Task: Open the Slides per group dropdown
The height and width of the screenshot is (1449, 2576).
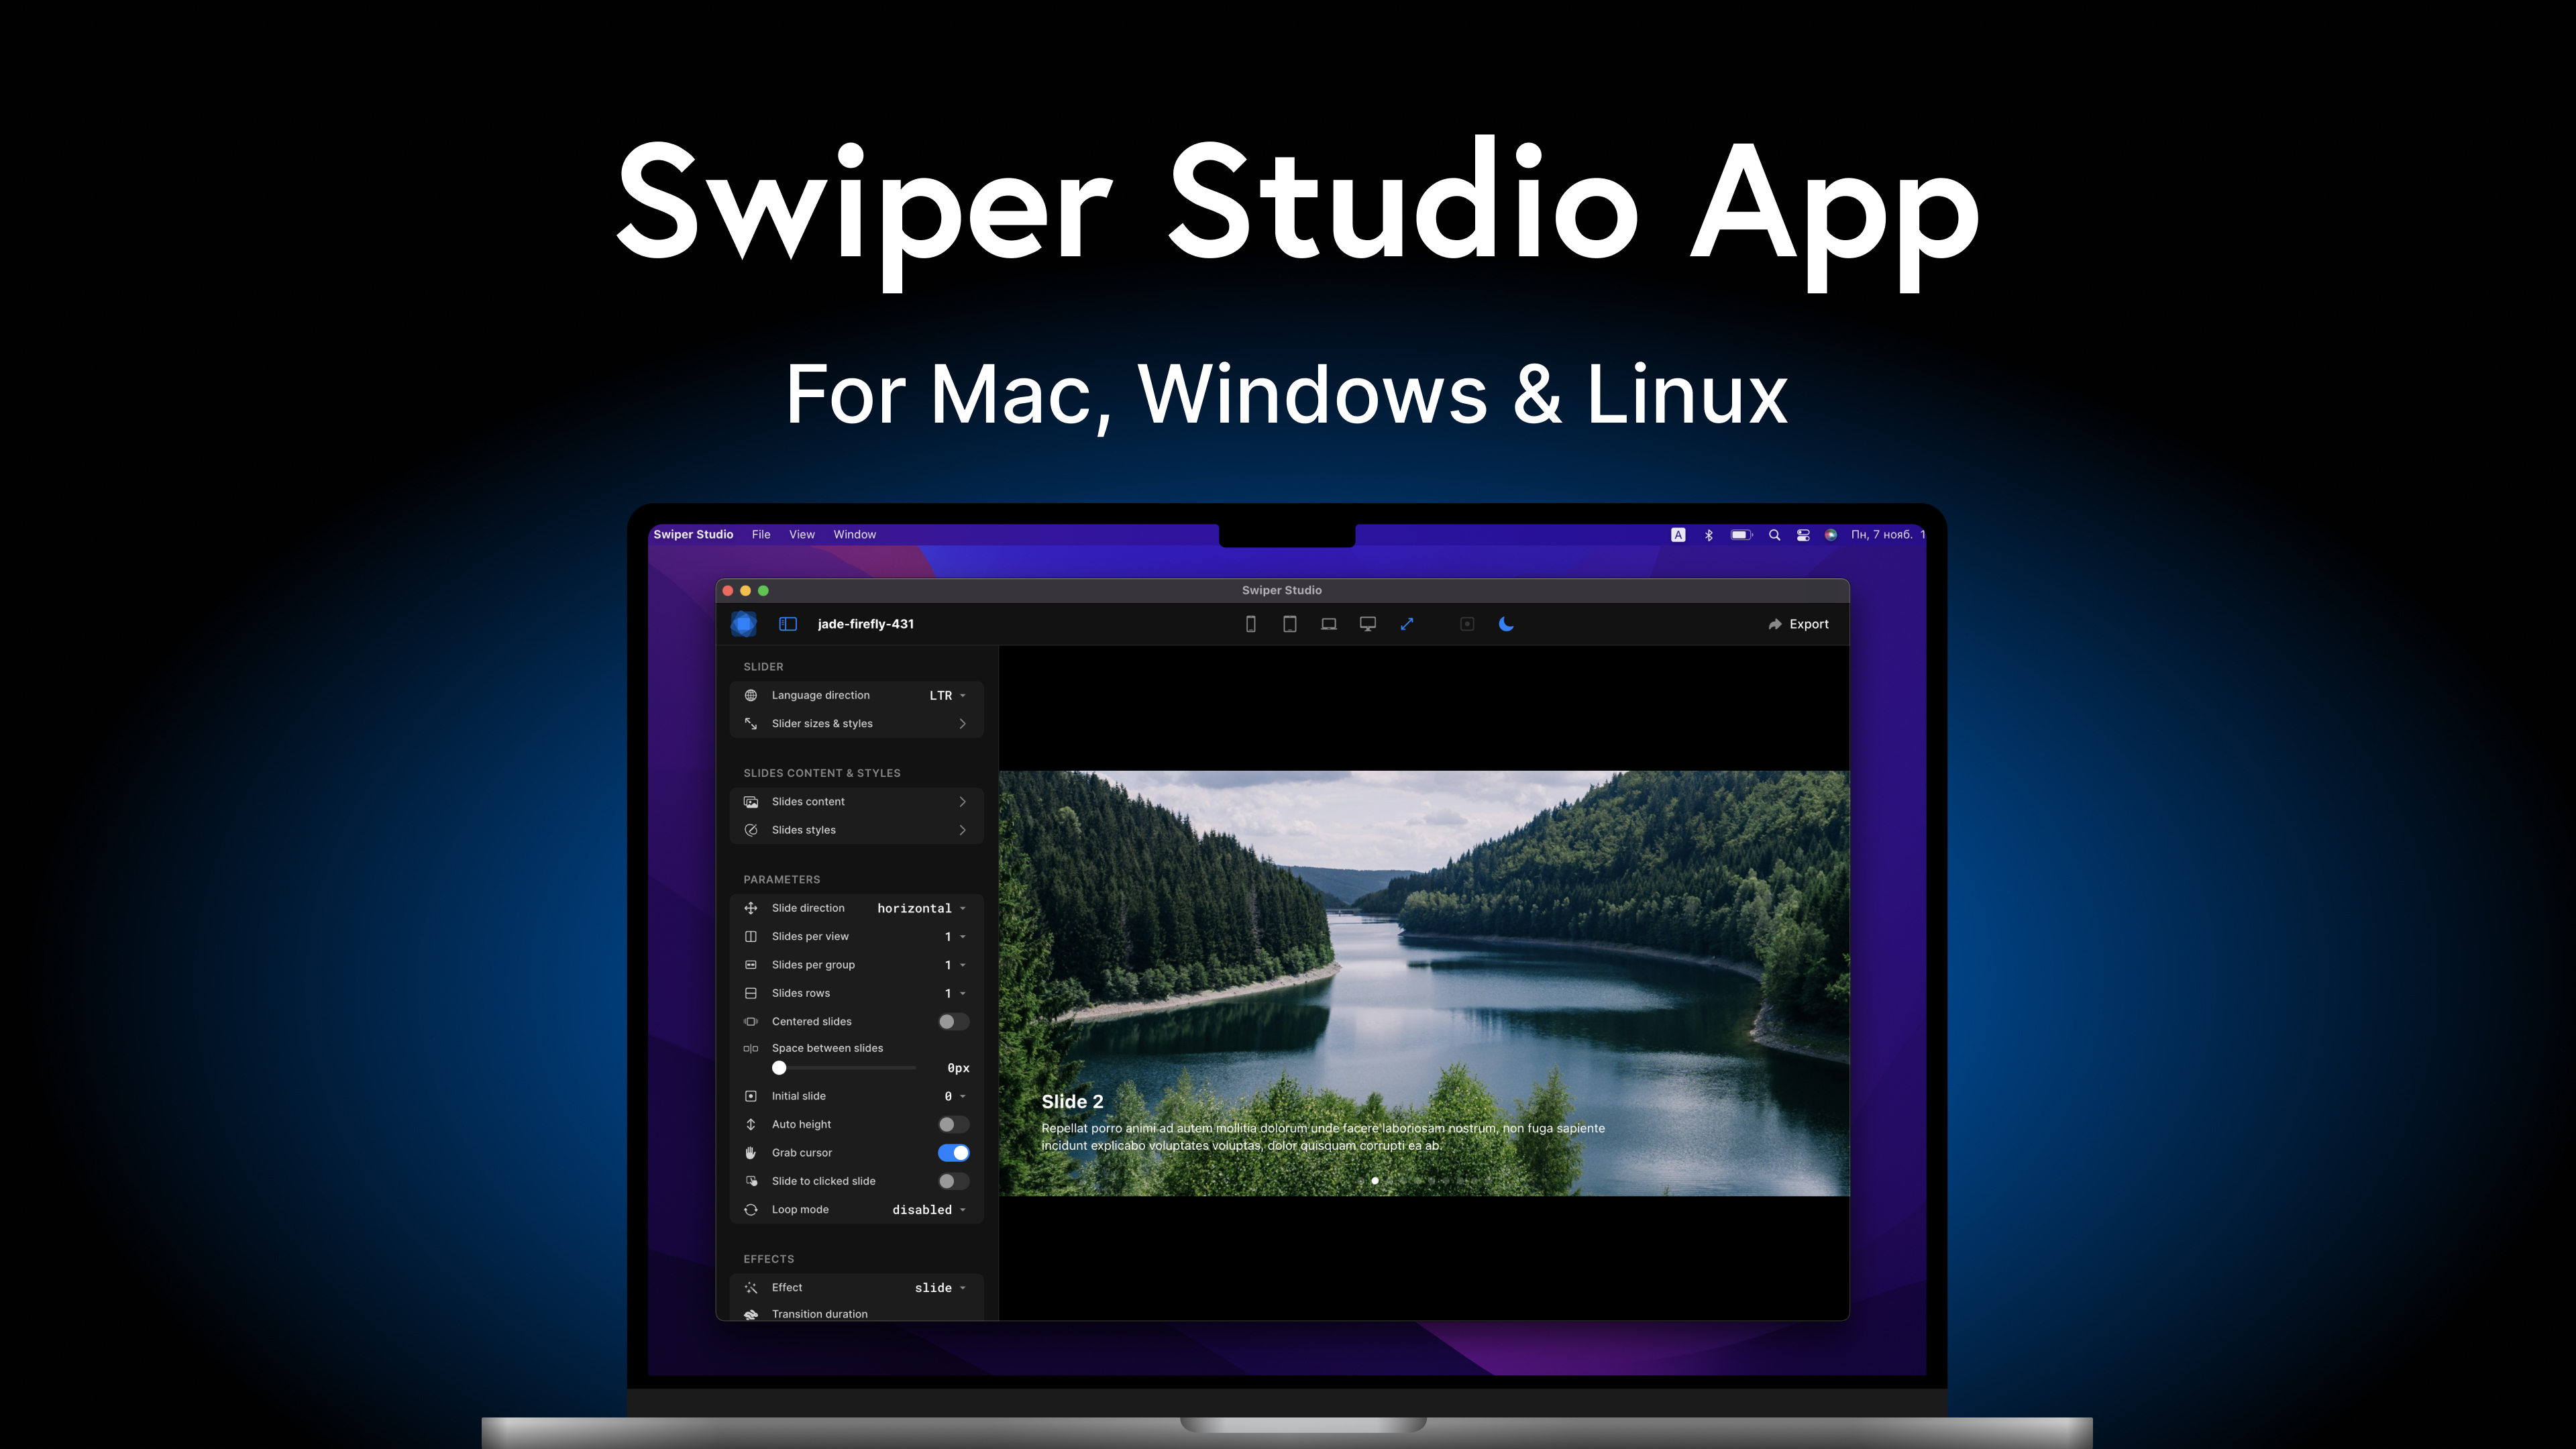Action: point(955,965)
